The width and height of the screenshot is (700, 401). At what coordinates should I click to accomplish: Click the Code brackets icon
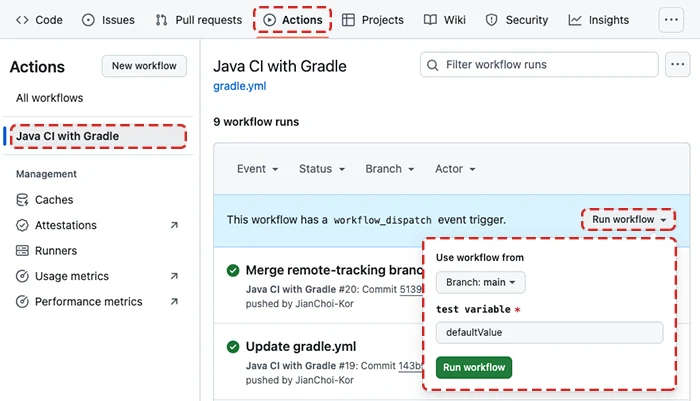click(x=22, y=20)
